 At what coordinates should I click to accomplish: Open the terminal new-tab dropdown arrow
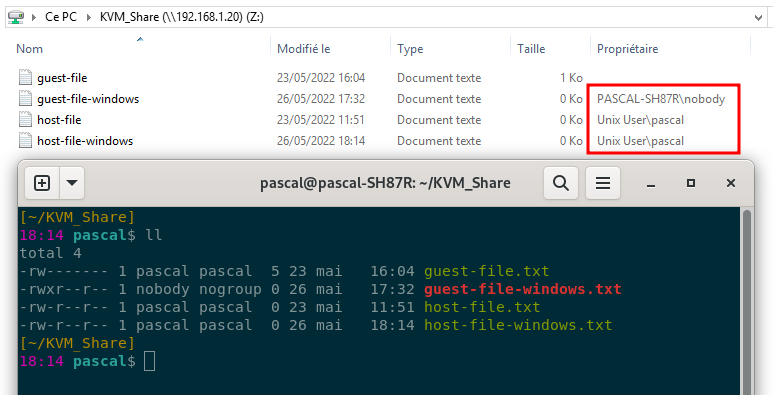[x=72, y=183]
